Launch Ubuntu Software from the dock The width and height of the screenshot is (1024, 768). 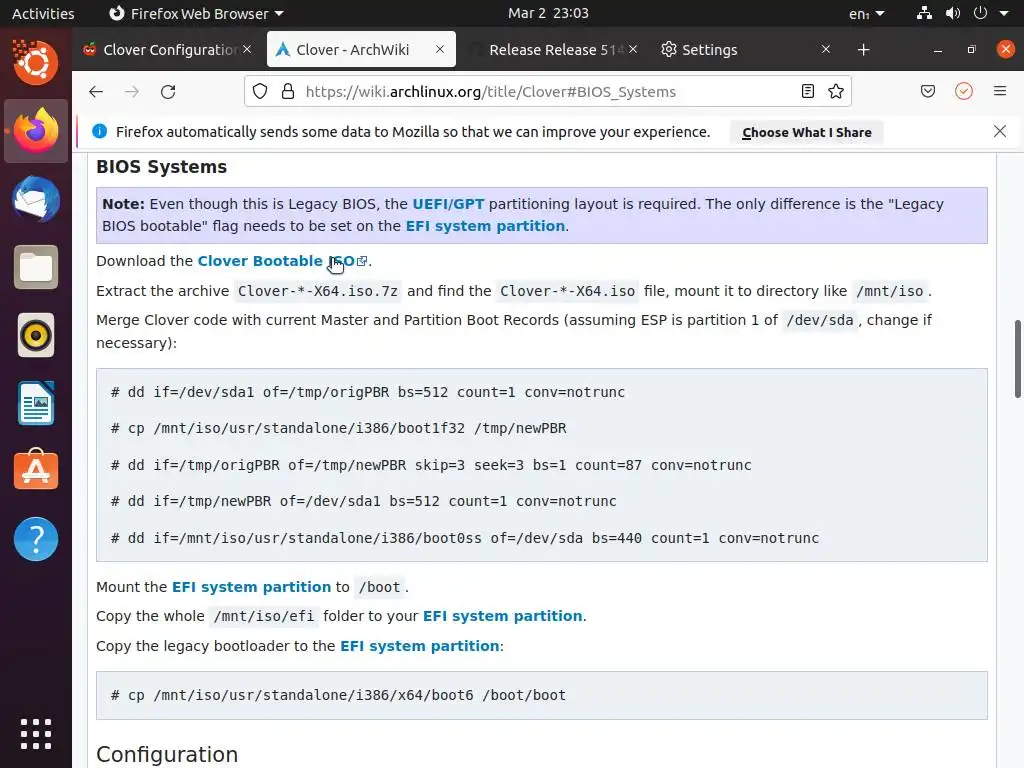coord(36,471)
